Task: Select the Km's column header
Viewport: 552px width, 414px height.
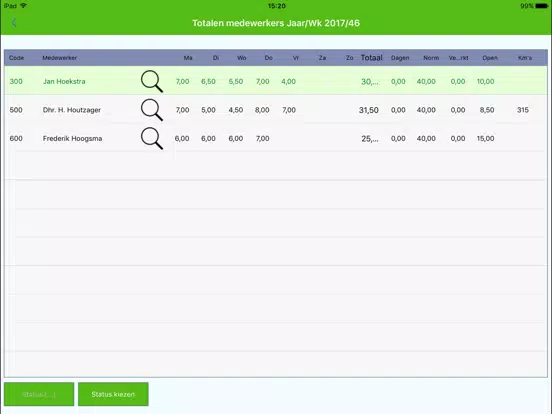Action: coord(525,58)
